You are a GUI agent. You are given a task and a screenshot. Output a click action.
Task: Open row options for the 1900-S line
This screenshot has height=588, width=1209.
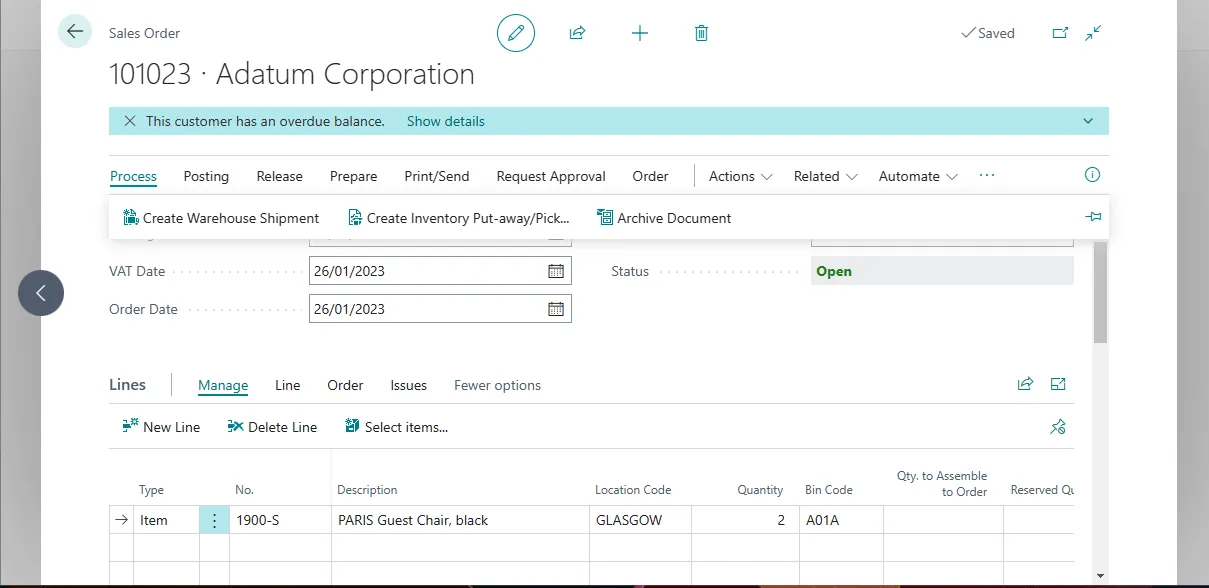pos(214,520)
